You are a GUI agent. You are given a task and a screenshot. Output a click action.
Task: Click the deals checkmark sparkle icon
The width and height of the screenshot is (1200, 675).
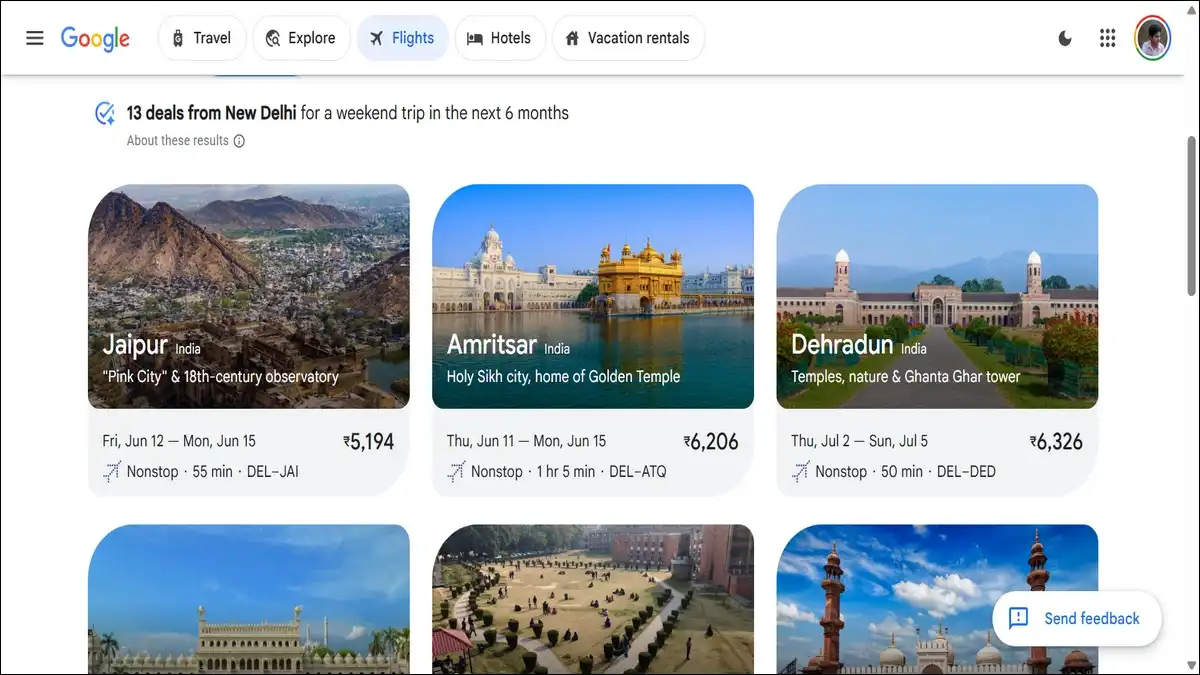pyautogui.click(x=105, y=113)
